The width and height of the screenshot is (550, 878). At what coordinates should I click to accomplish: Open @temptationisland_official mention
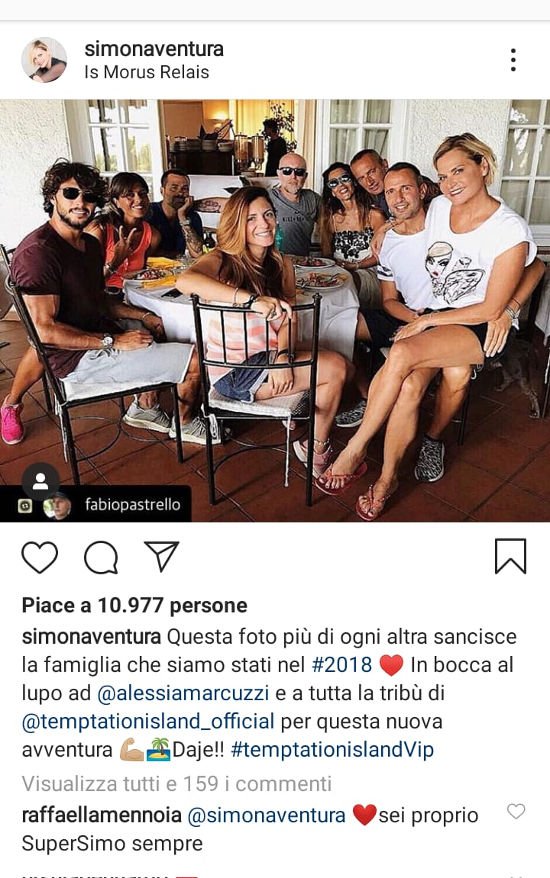point(148,721)
